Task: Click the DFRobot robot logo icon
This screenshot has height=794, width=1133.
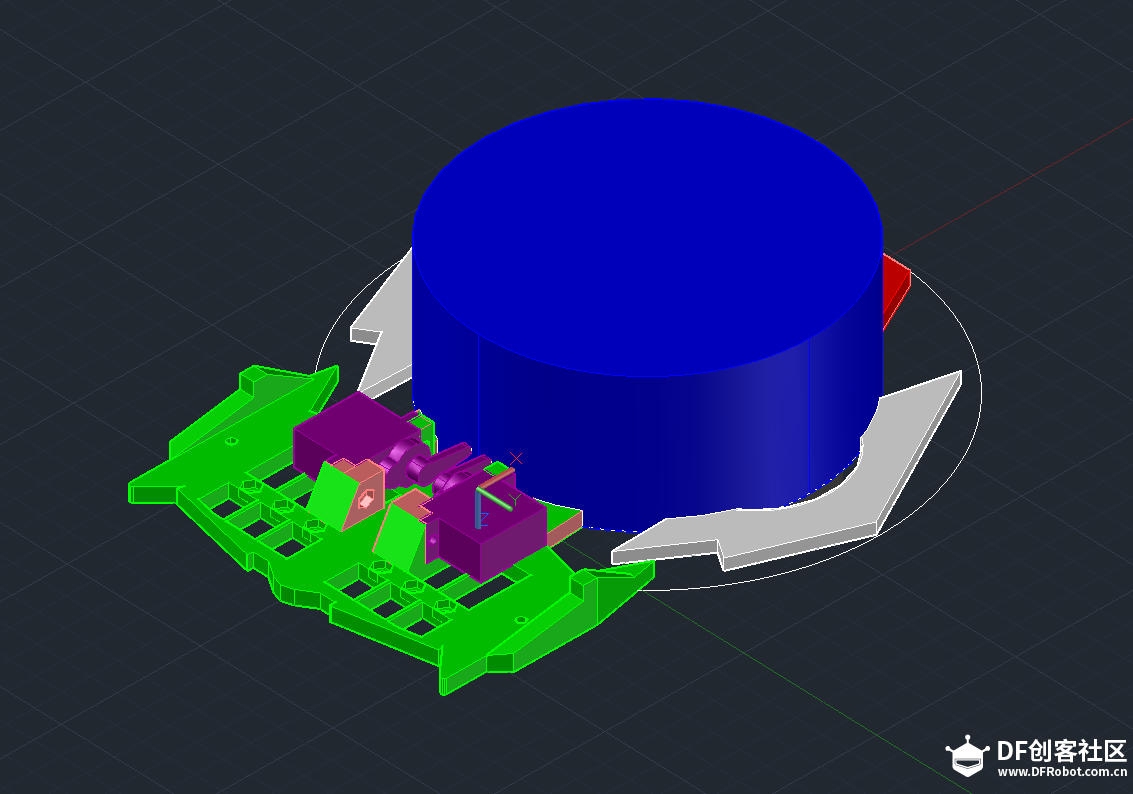Action: click(968, 756)
